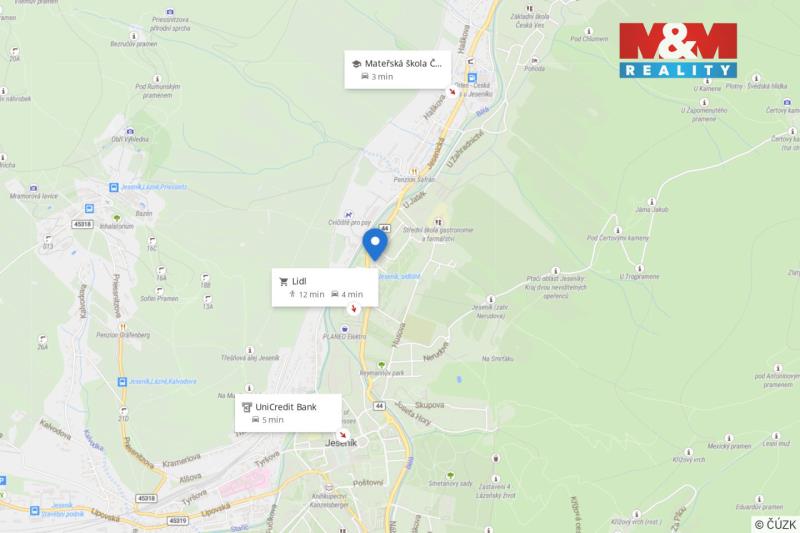The width and height of the screenshot is (800, 533).
Task: Click the red arrow marker near Jeseník label
Action: 343,435
